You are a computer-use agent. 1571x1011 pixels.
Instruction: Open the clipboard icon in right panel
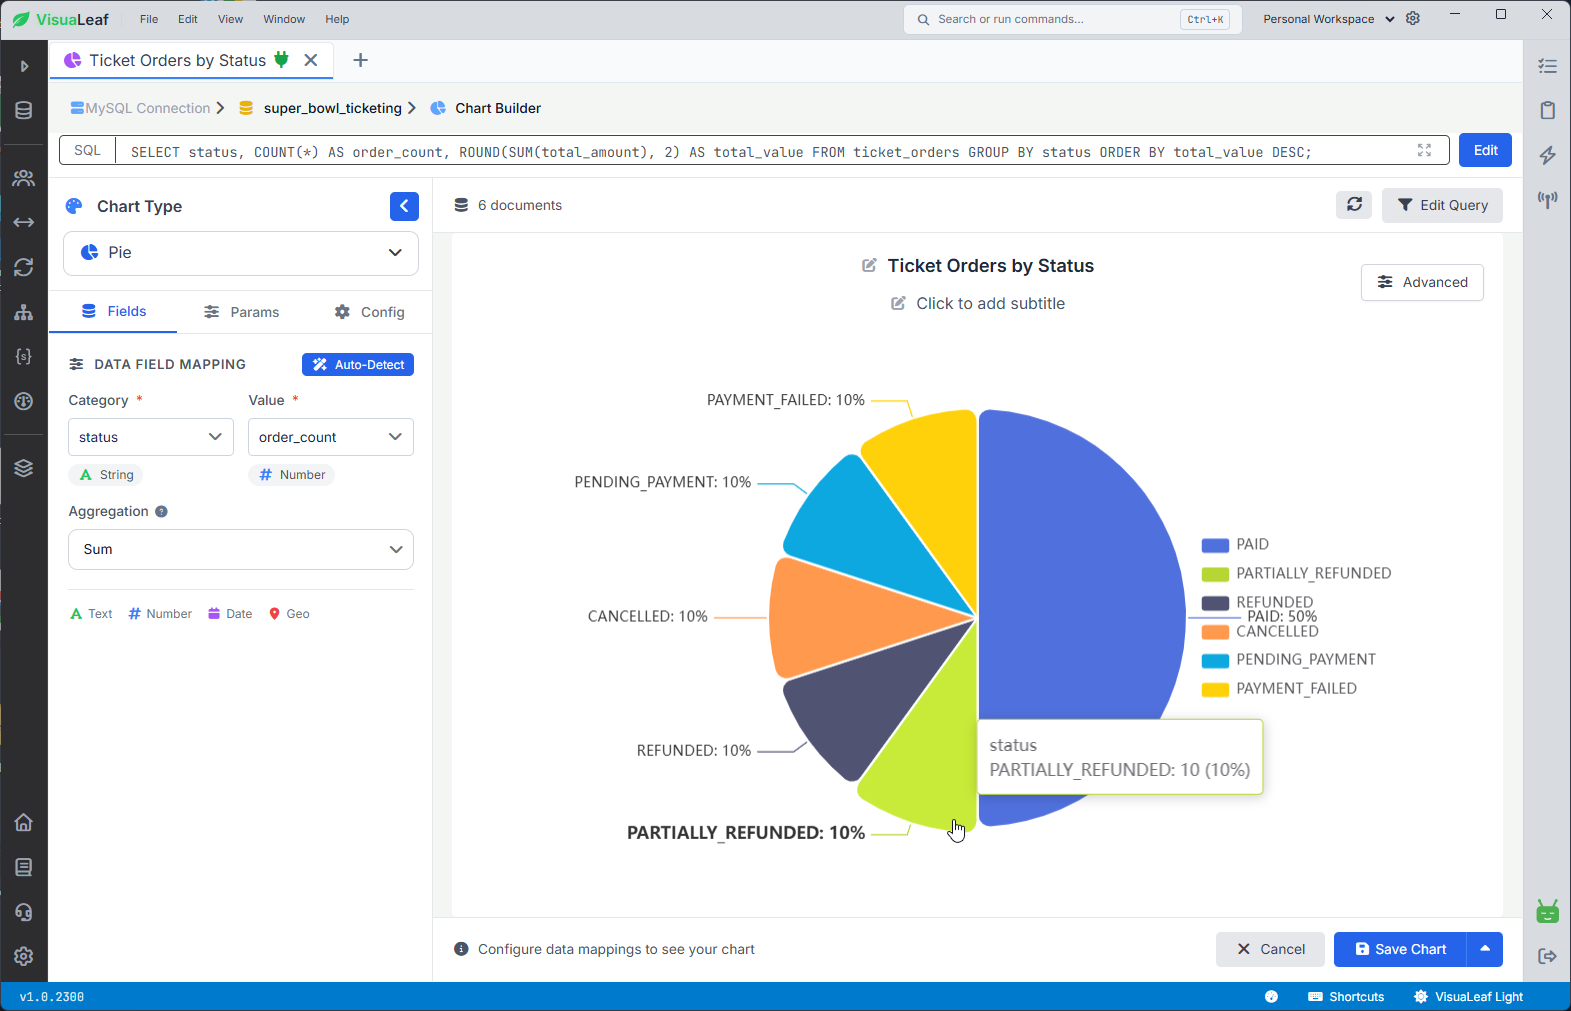click(1548, 110)
